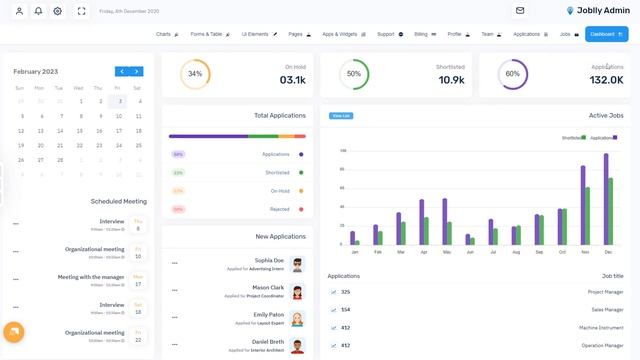Go to next calendar month
Screen dimensions: 640x360
(x=136, y=71)
